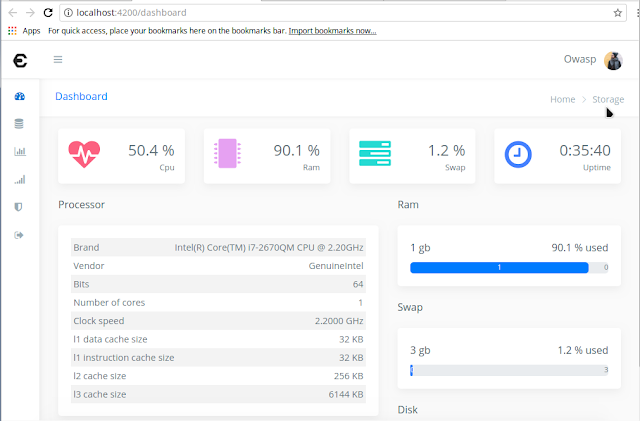Open the dashboard gauge sidebar icon
Viewport: 640px width, 421px height.
(20, 96)
